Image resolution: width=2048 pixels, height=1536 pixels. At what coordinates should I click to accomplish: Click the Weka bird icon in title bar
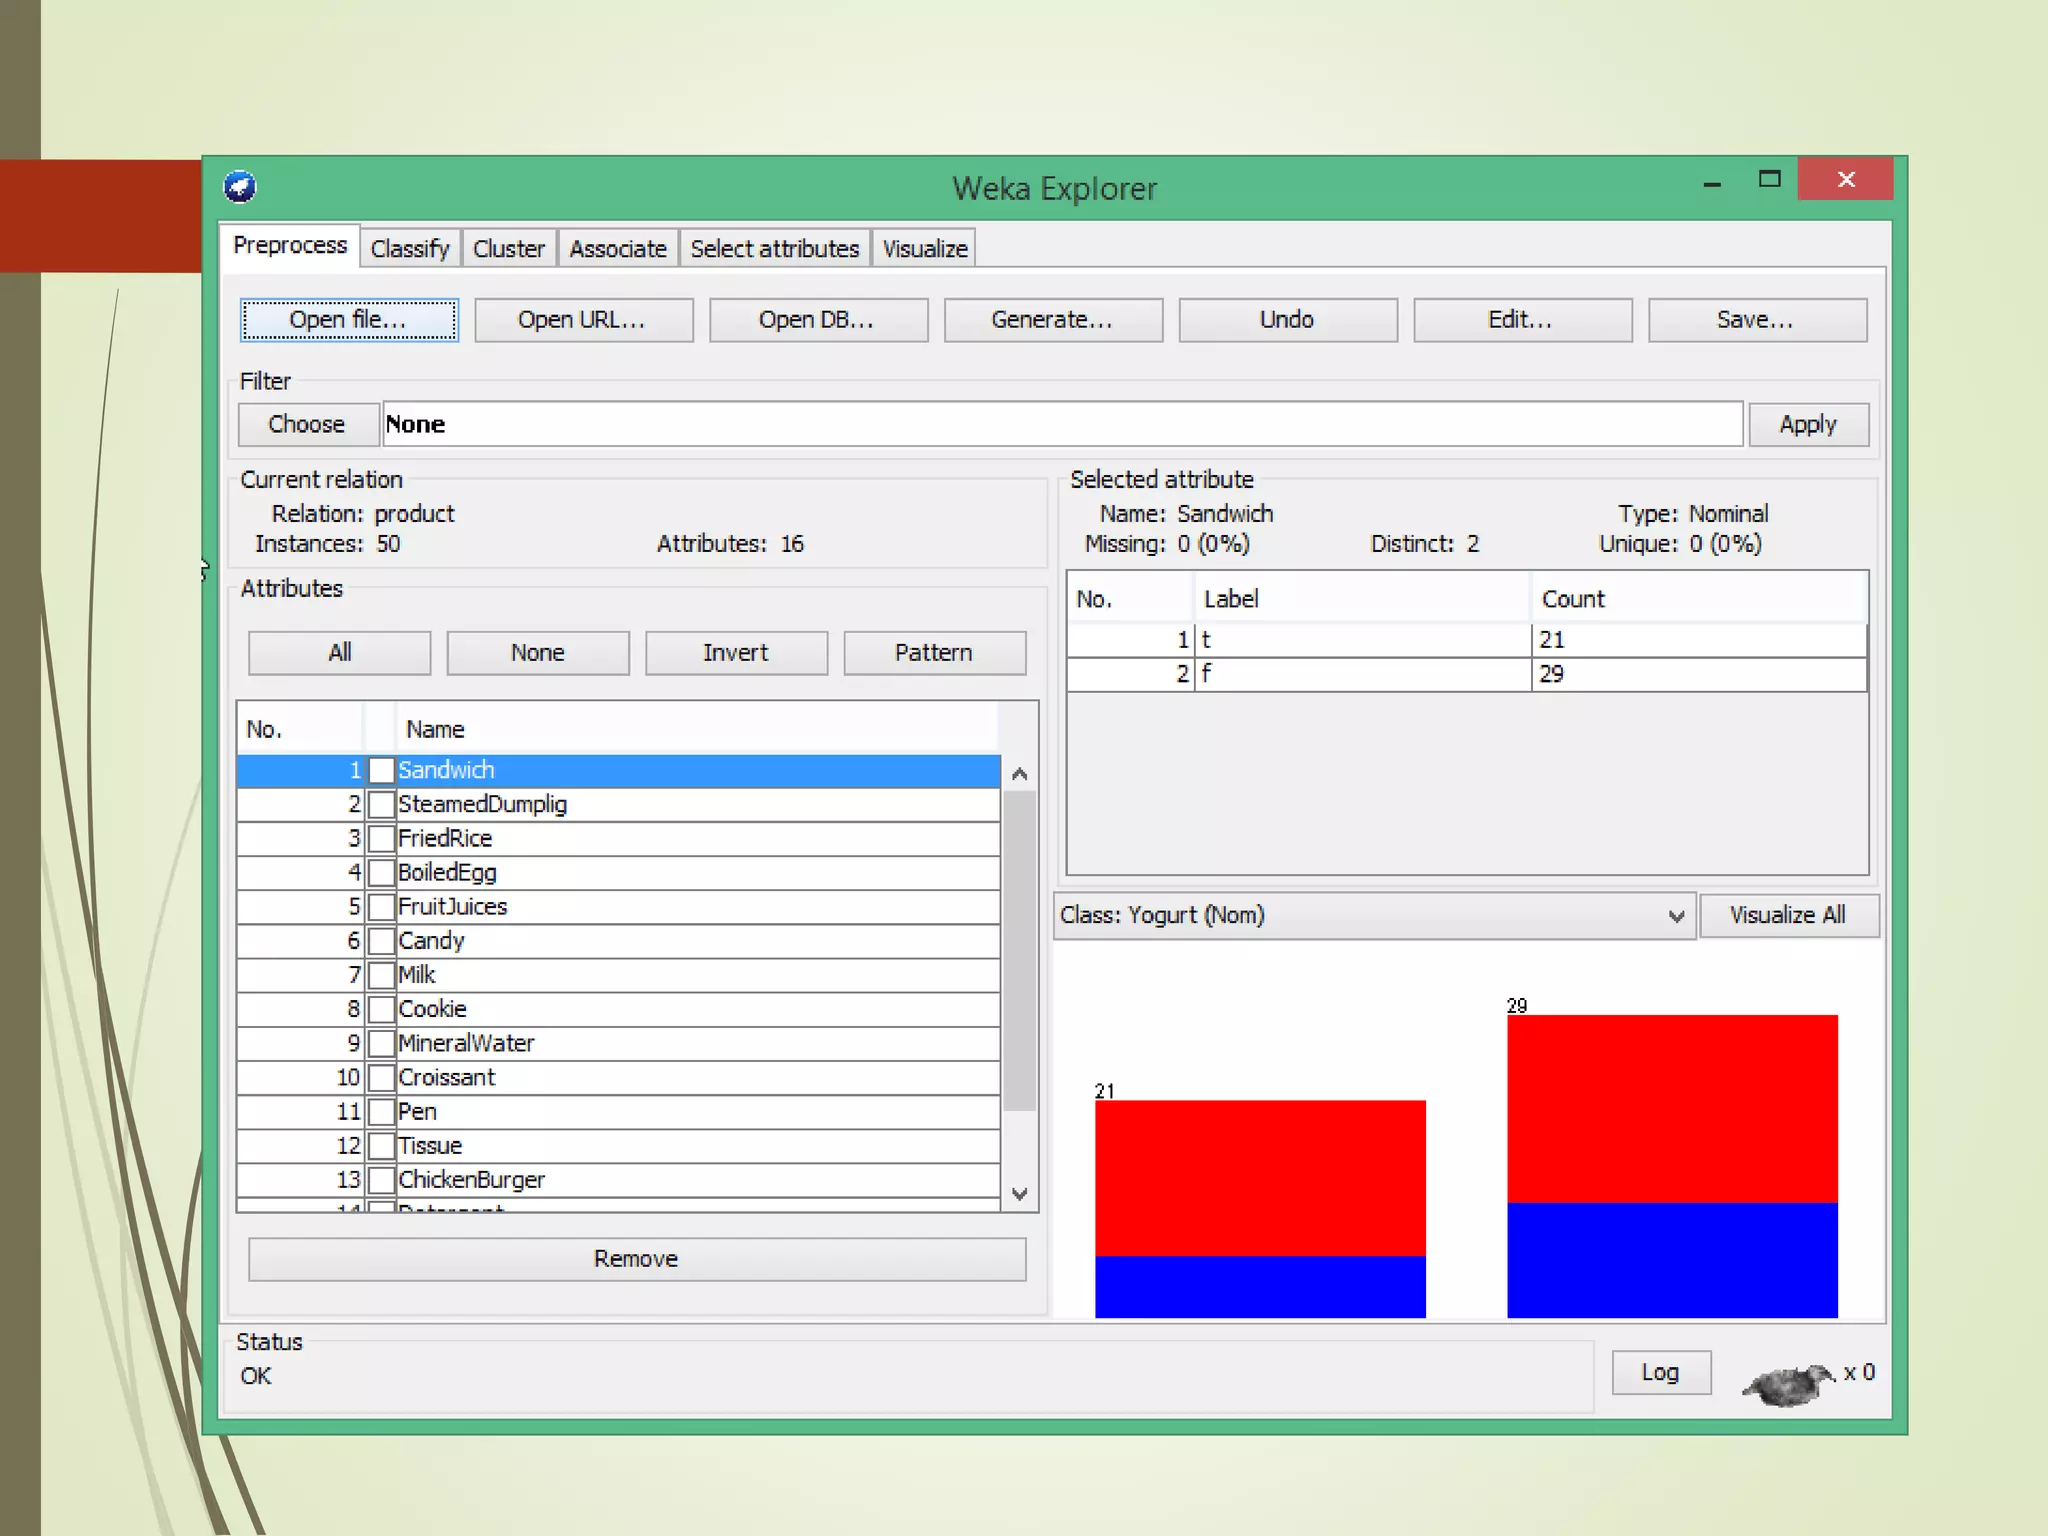click(x=240, y=187)
